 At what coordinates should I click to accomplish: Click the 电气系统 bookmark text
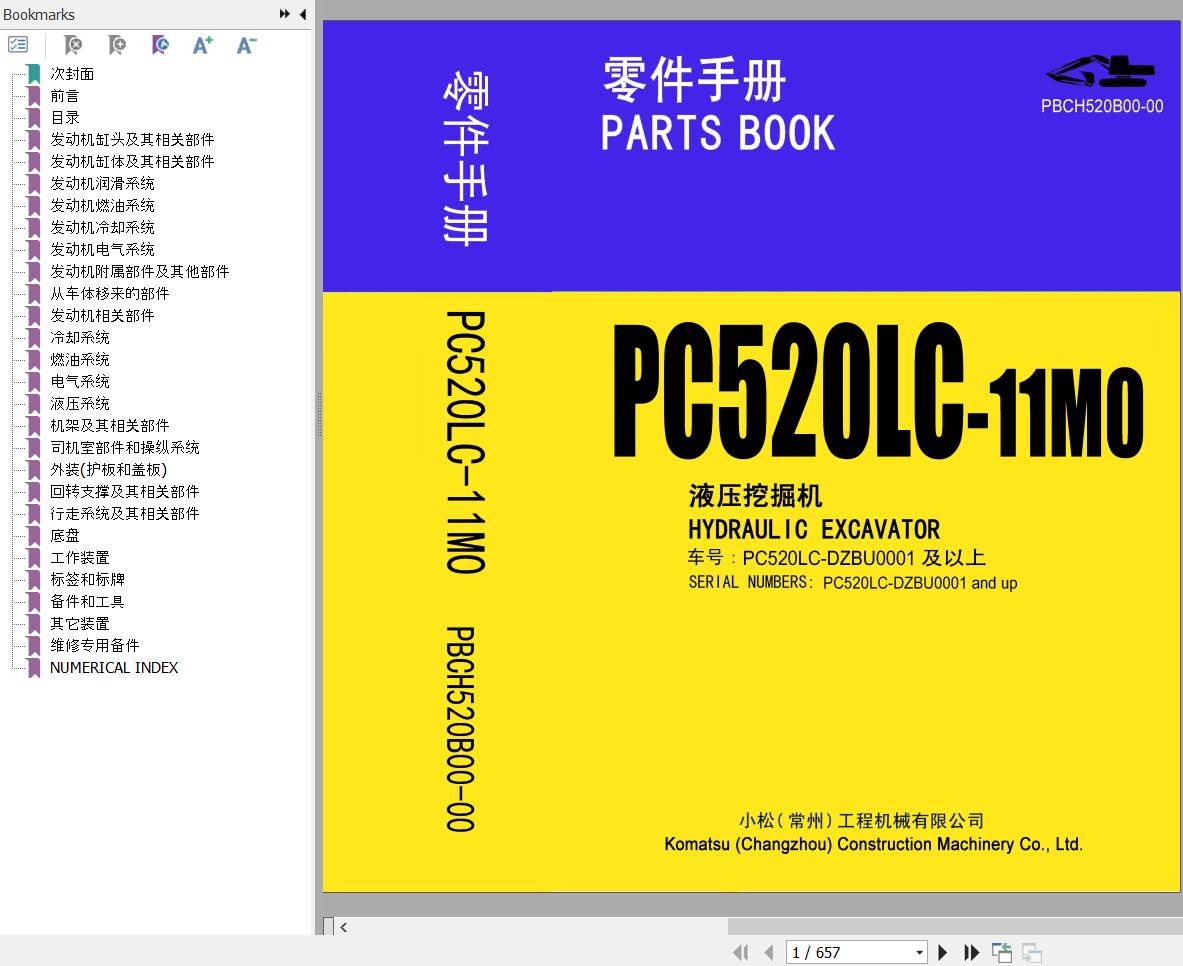(x=80, y=381)
